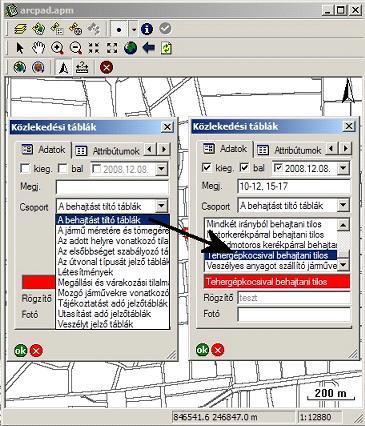
Task: Select 'Veszélyes anyagot szállító' list item
Action: click(x=271, y=266)
